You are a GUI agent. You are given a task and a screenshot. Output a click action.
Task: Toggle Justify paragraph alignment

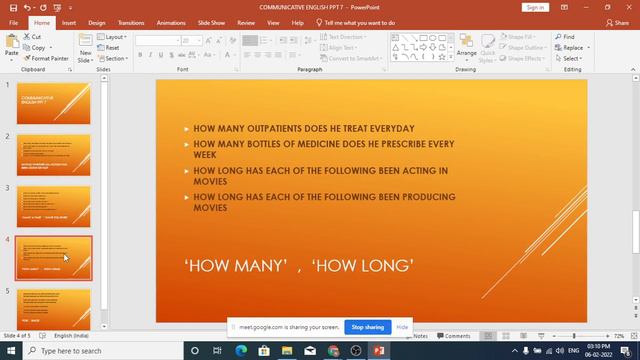pyautogui.click(x=278, y=55)
